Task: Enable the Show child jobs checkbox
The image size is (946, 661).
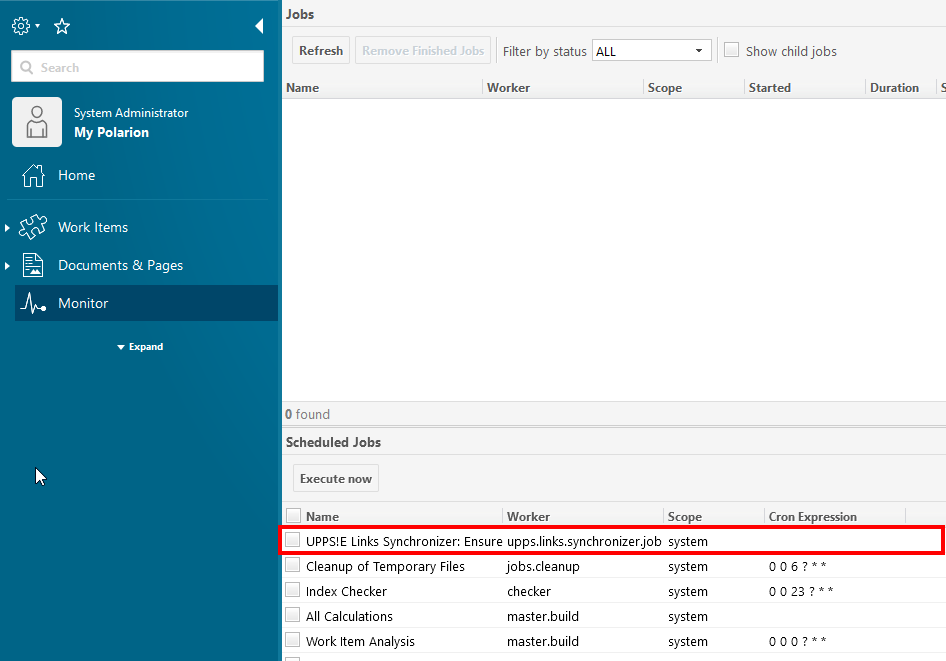Action: pos(731,50)
